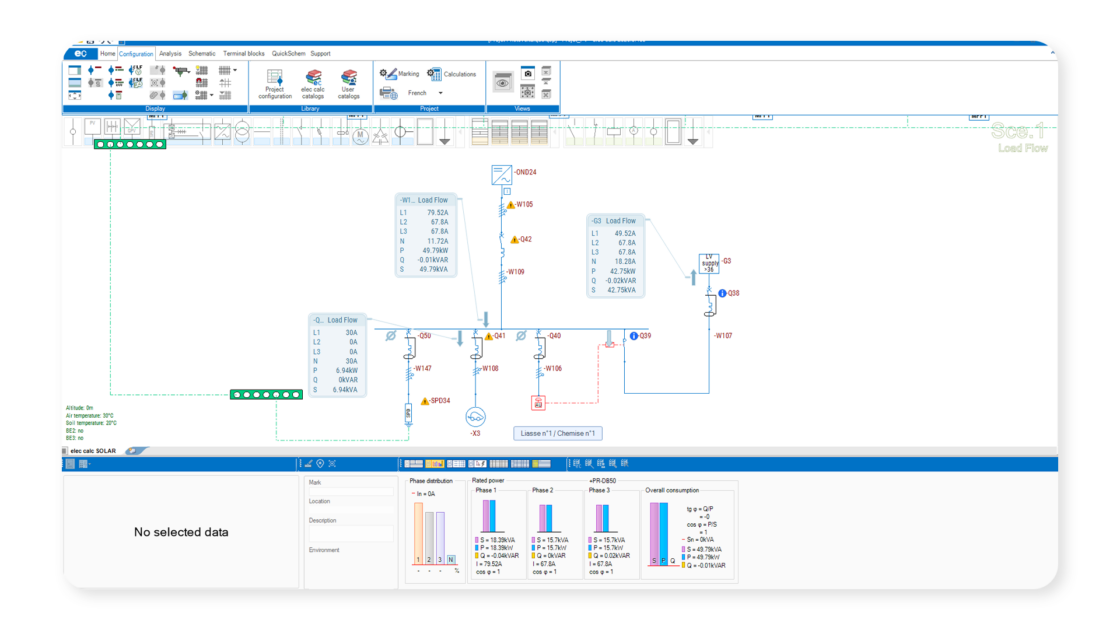Click the info indicator next to Q39

coord(633,336)
